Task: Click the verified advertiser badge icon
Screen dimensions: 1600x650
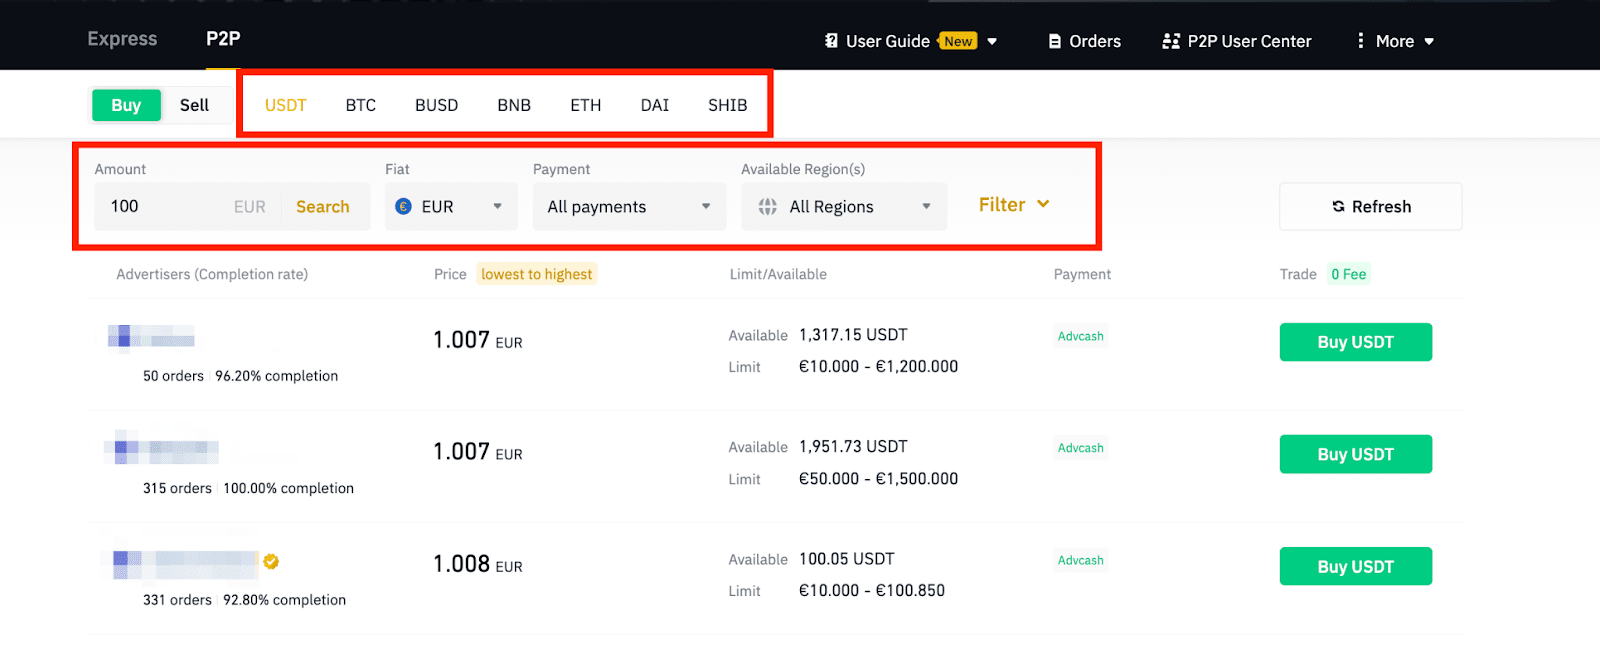Action: coord(271,562)
